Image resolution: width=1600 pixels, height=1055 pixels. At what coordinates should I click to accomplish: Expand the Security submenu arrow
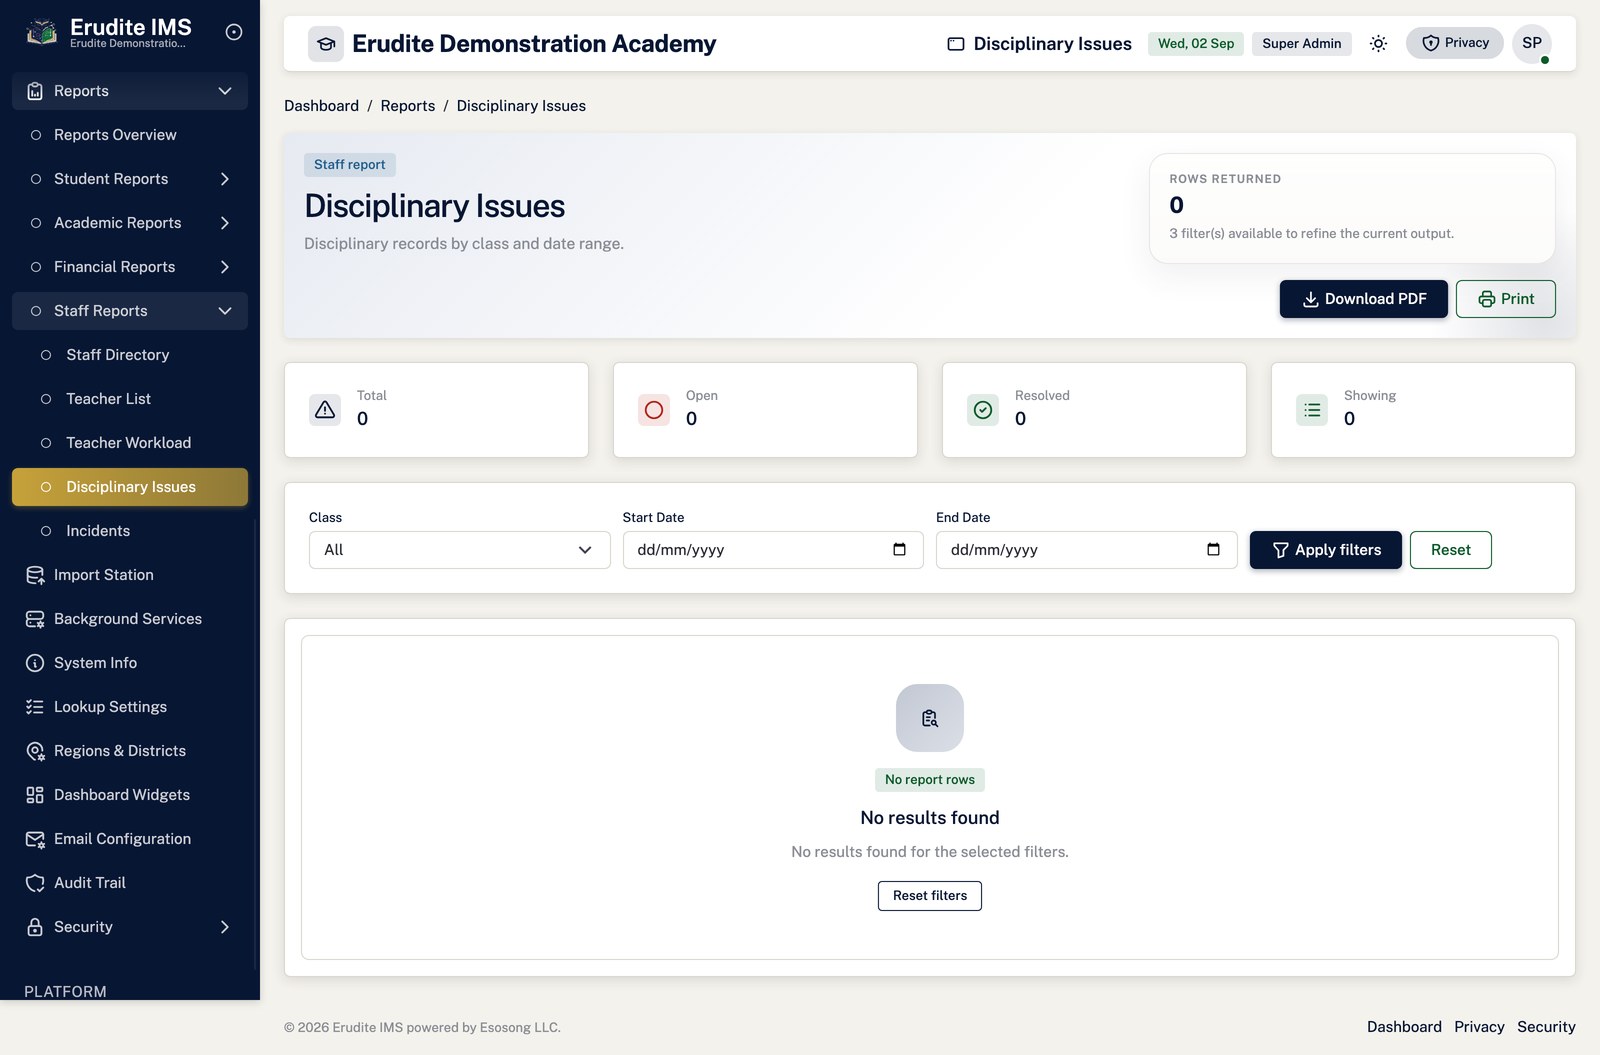pos(225,927)
